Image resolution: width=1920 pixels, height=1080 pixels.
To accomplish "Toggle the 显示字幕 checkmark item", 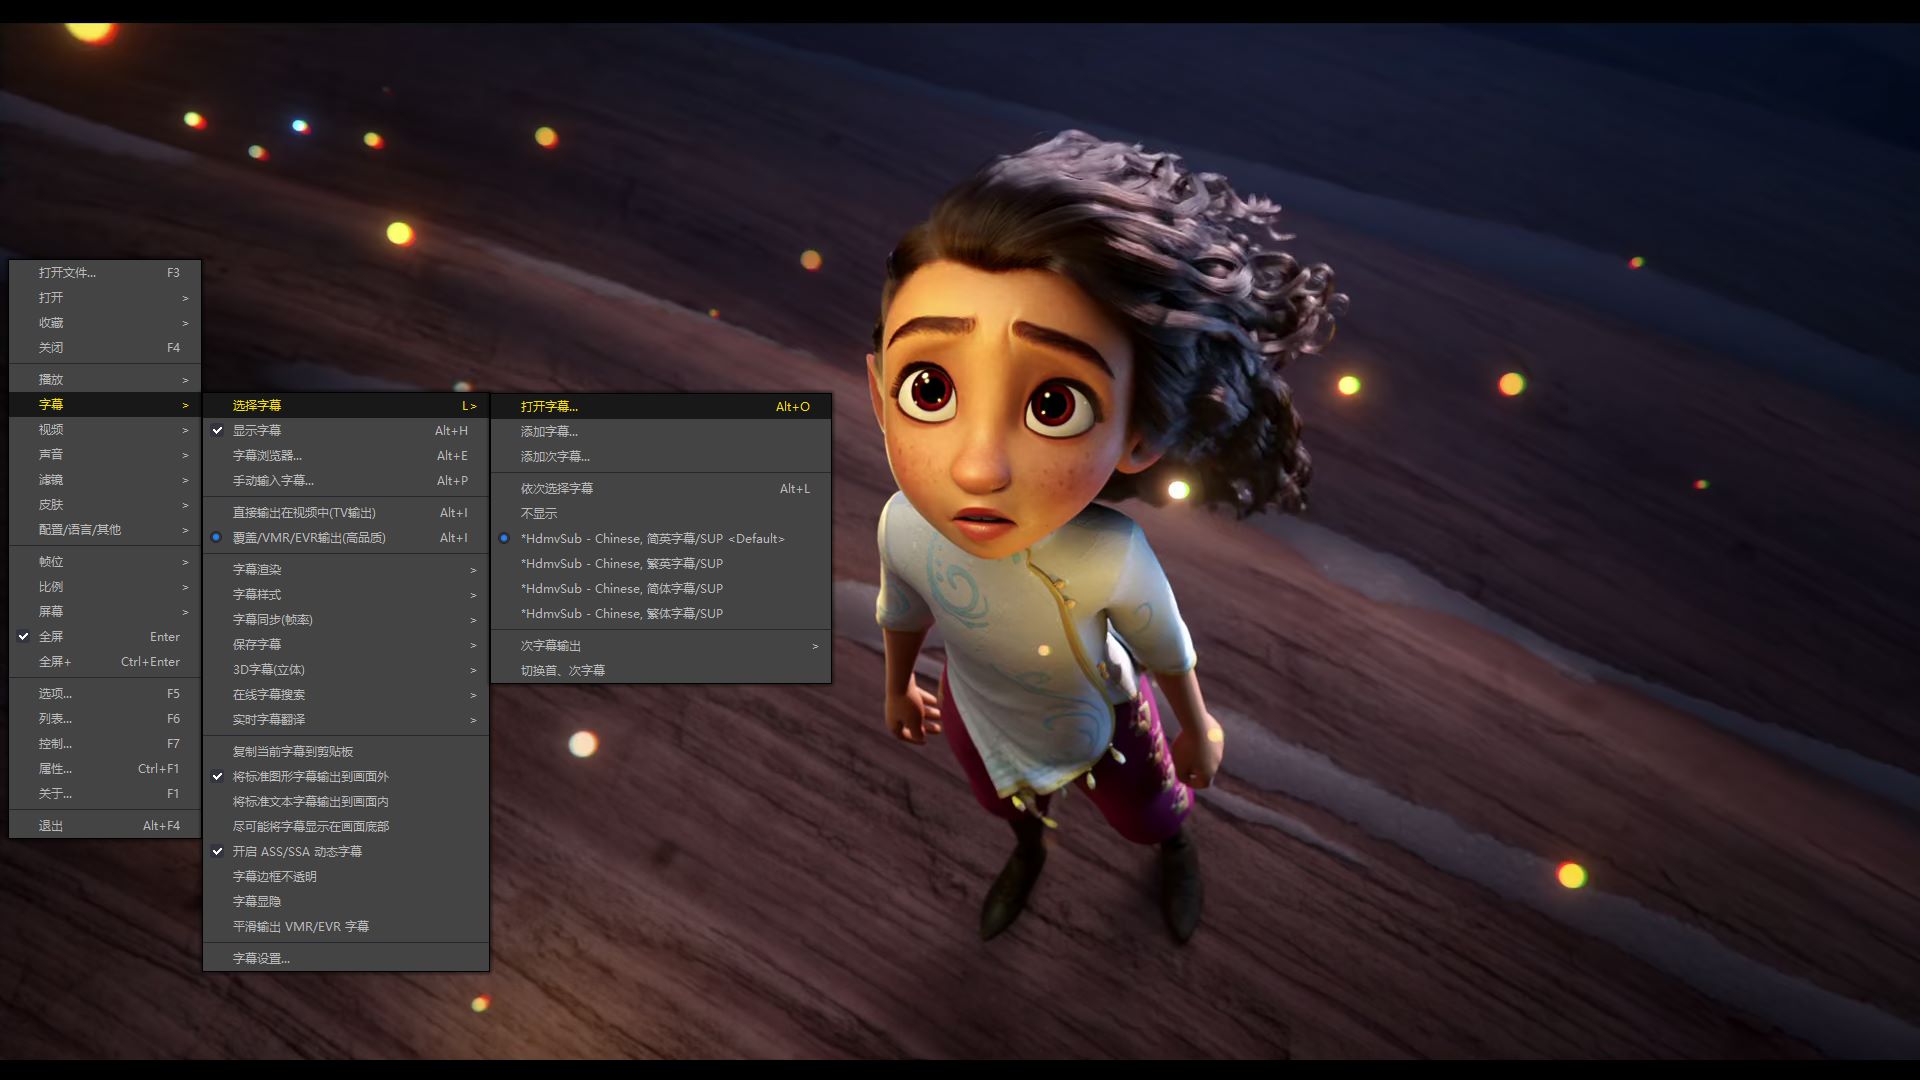I will 257,430.
